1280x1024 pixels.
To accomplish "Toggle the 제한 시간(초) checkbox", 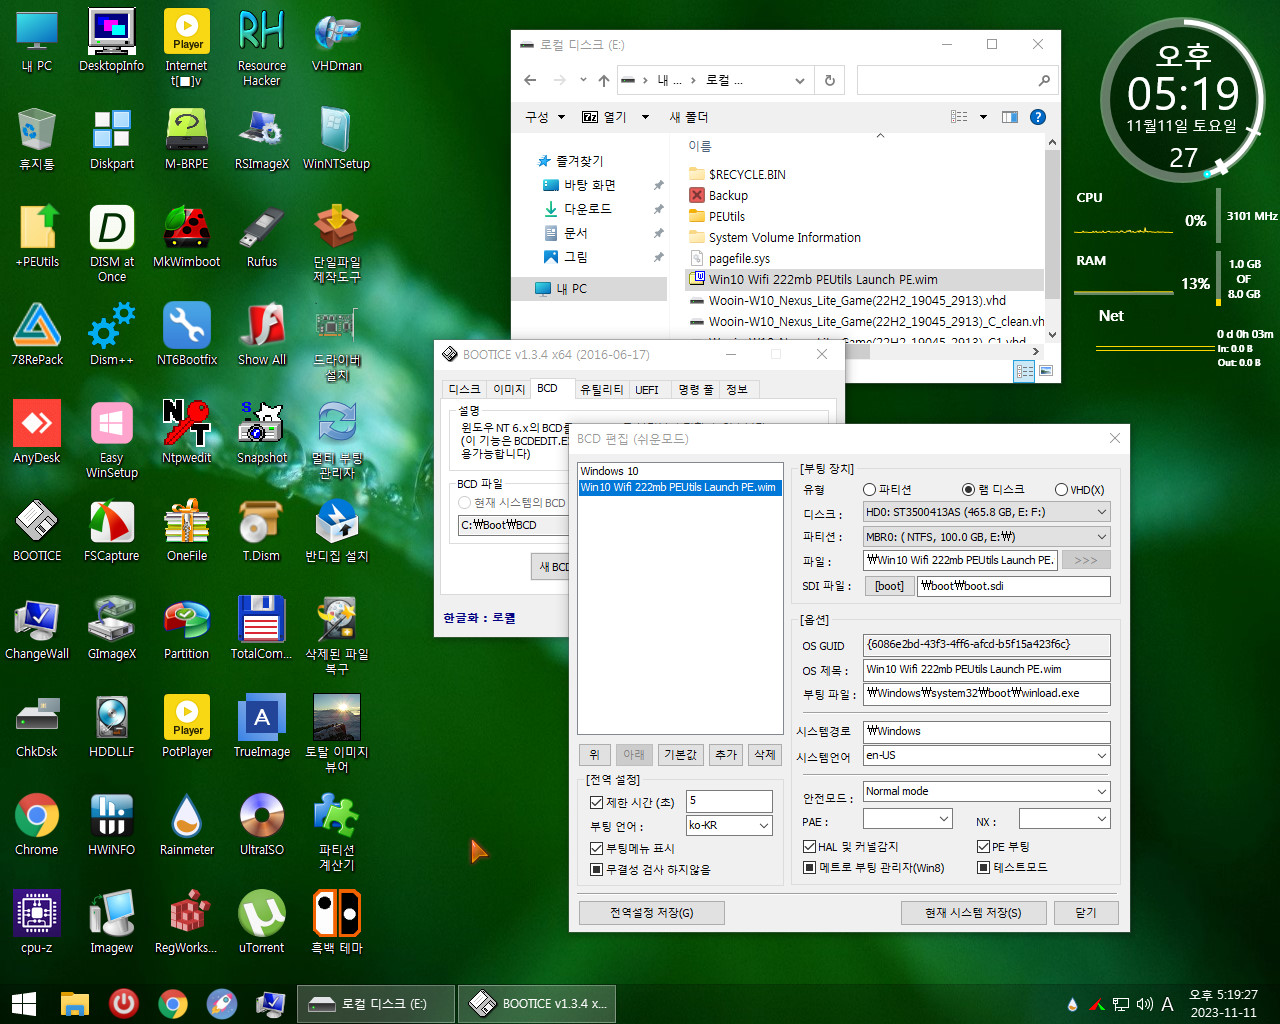I will (x=596, y=802).
